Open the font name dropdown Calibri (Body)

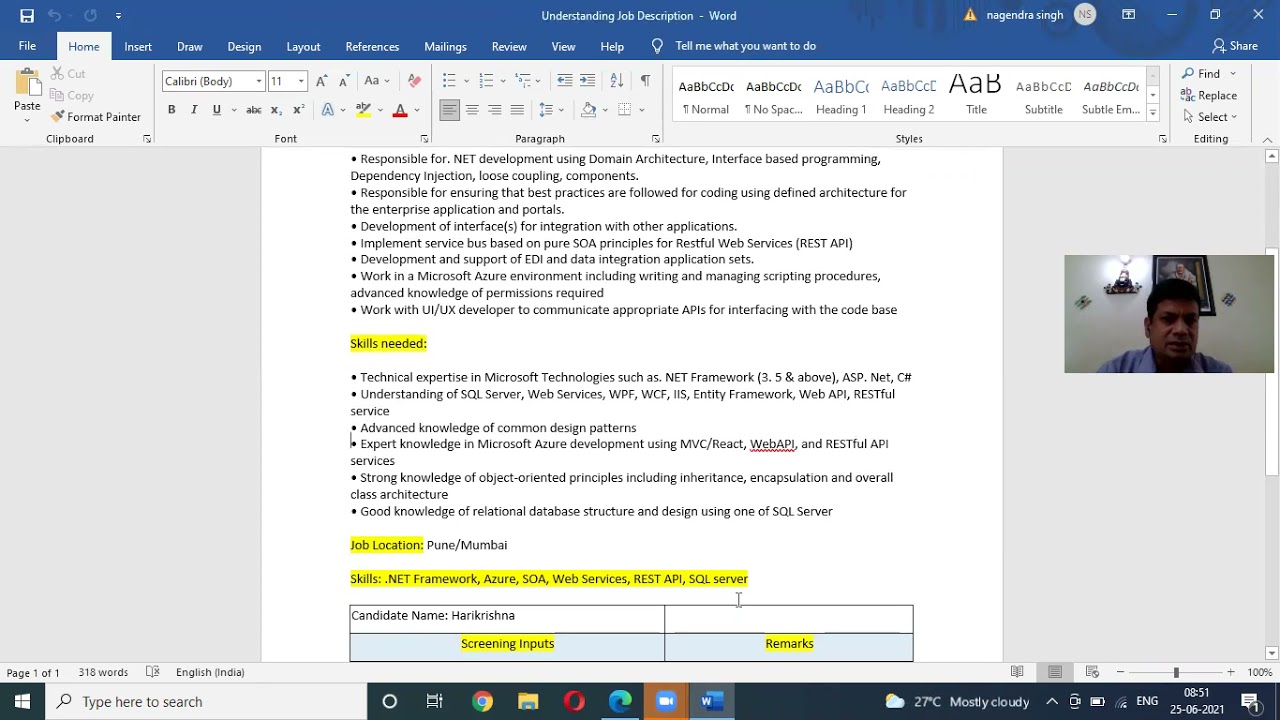coord(258,81)
